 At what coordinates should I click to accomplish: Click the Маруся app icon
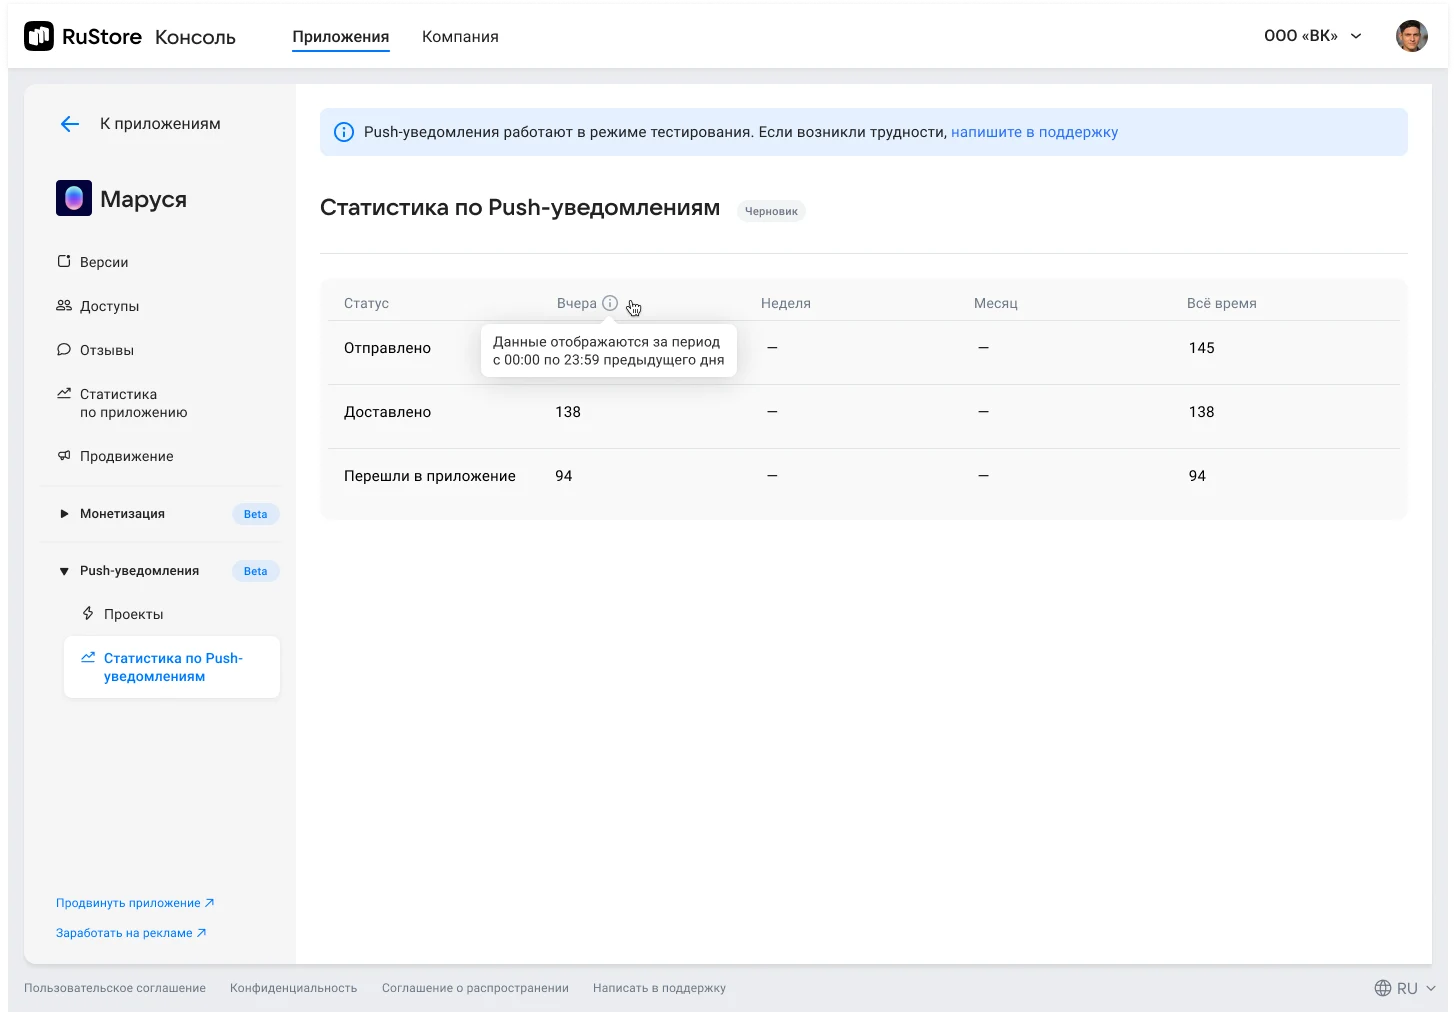tap(74, 198)
